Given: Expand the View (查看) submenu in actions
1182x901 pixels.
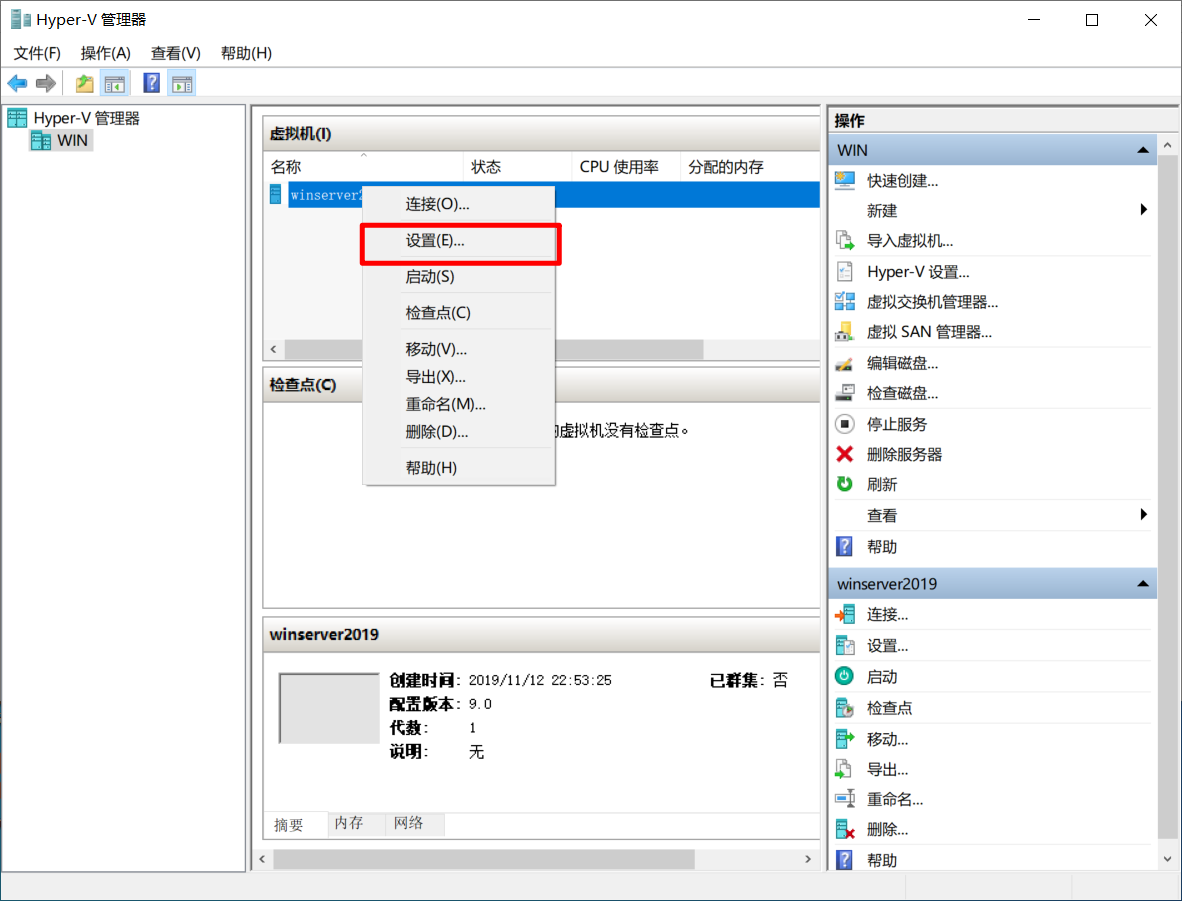Looking at the screenshot, I should pyautogui.click(x=1143, y=515).
